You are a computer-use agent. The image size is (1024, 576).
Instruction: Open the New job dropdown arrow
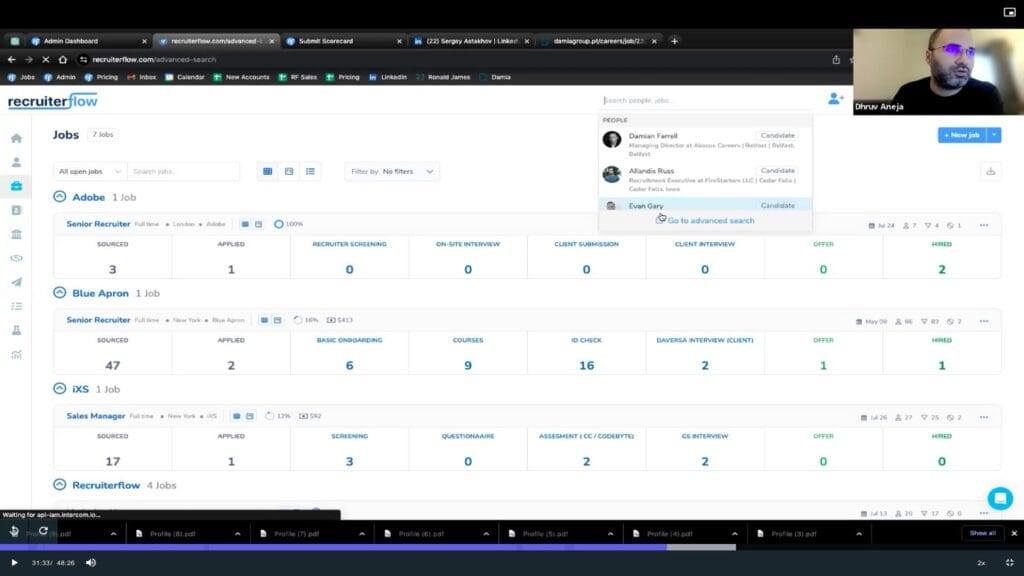point(994,135)
